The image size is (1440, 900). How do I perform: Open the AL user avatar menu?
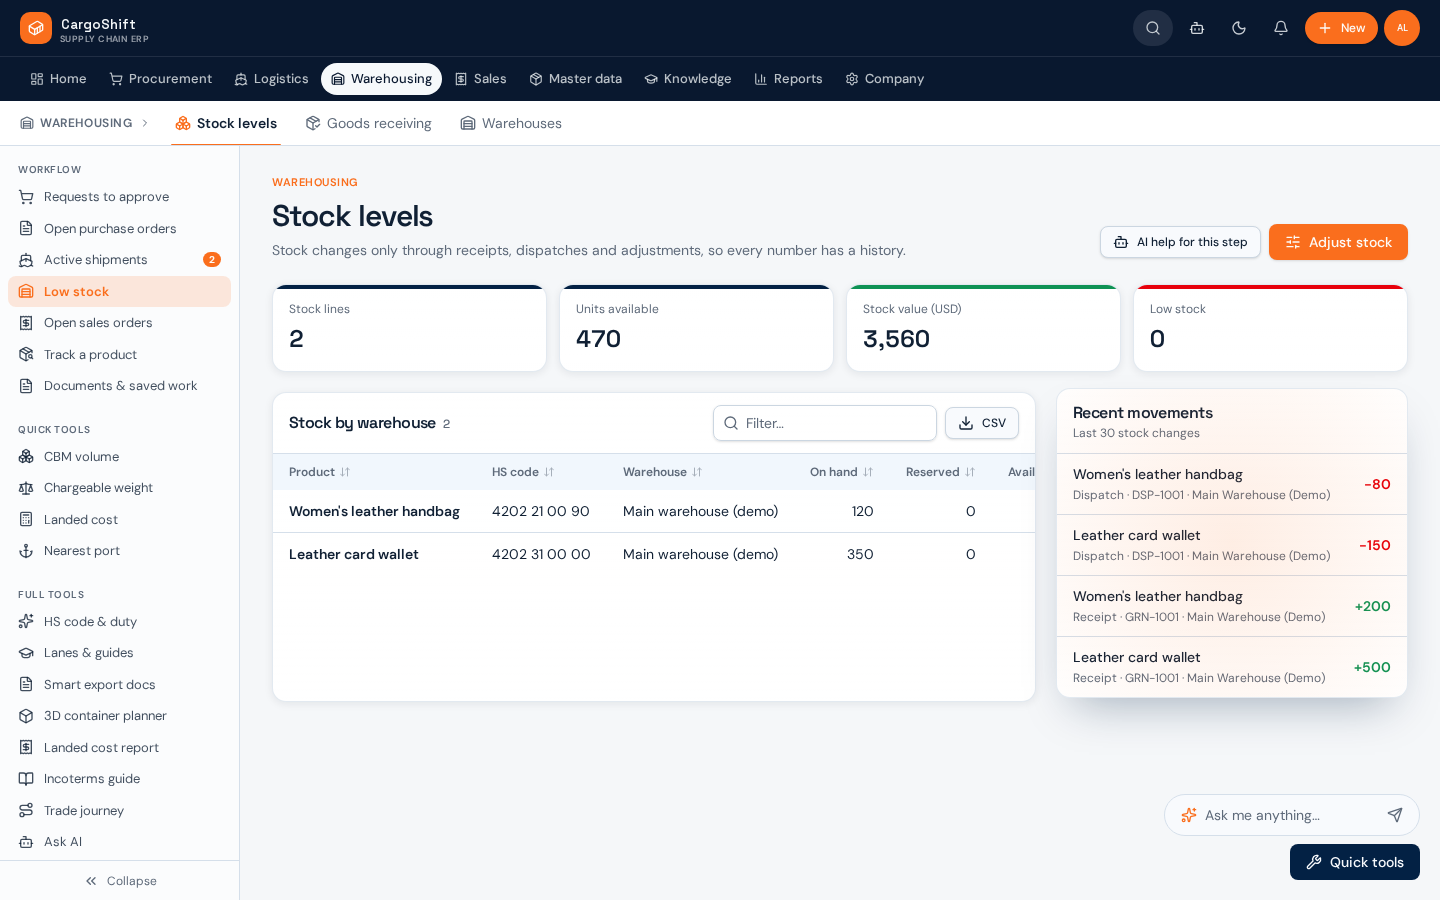(x=1402, y=28)
